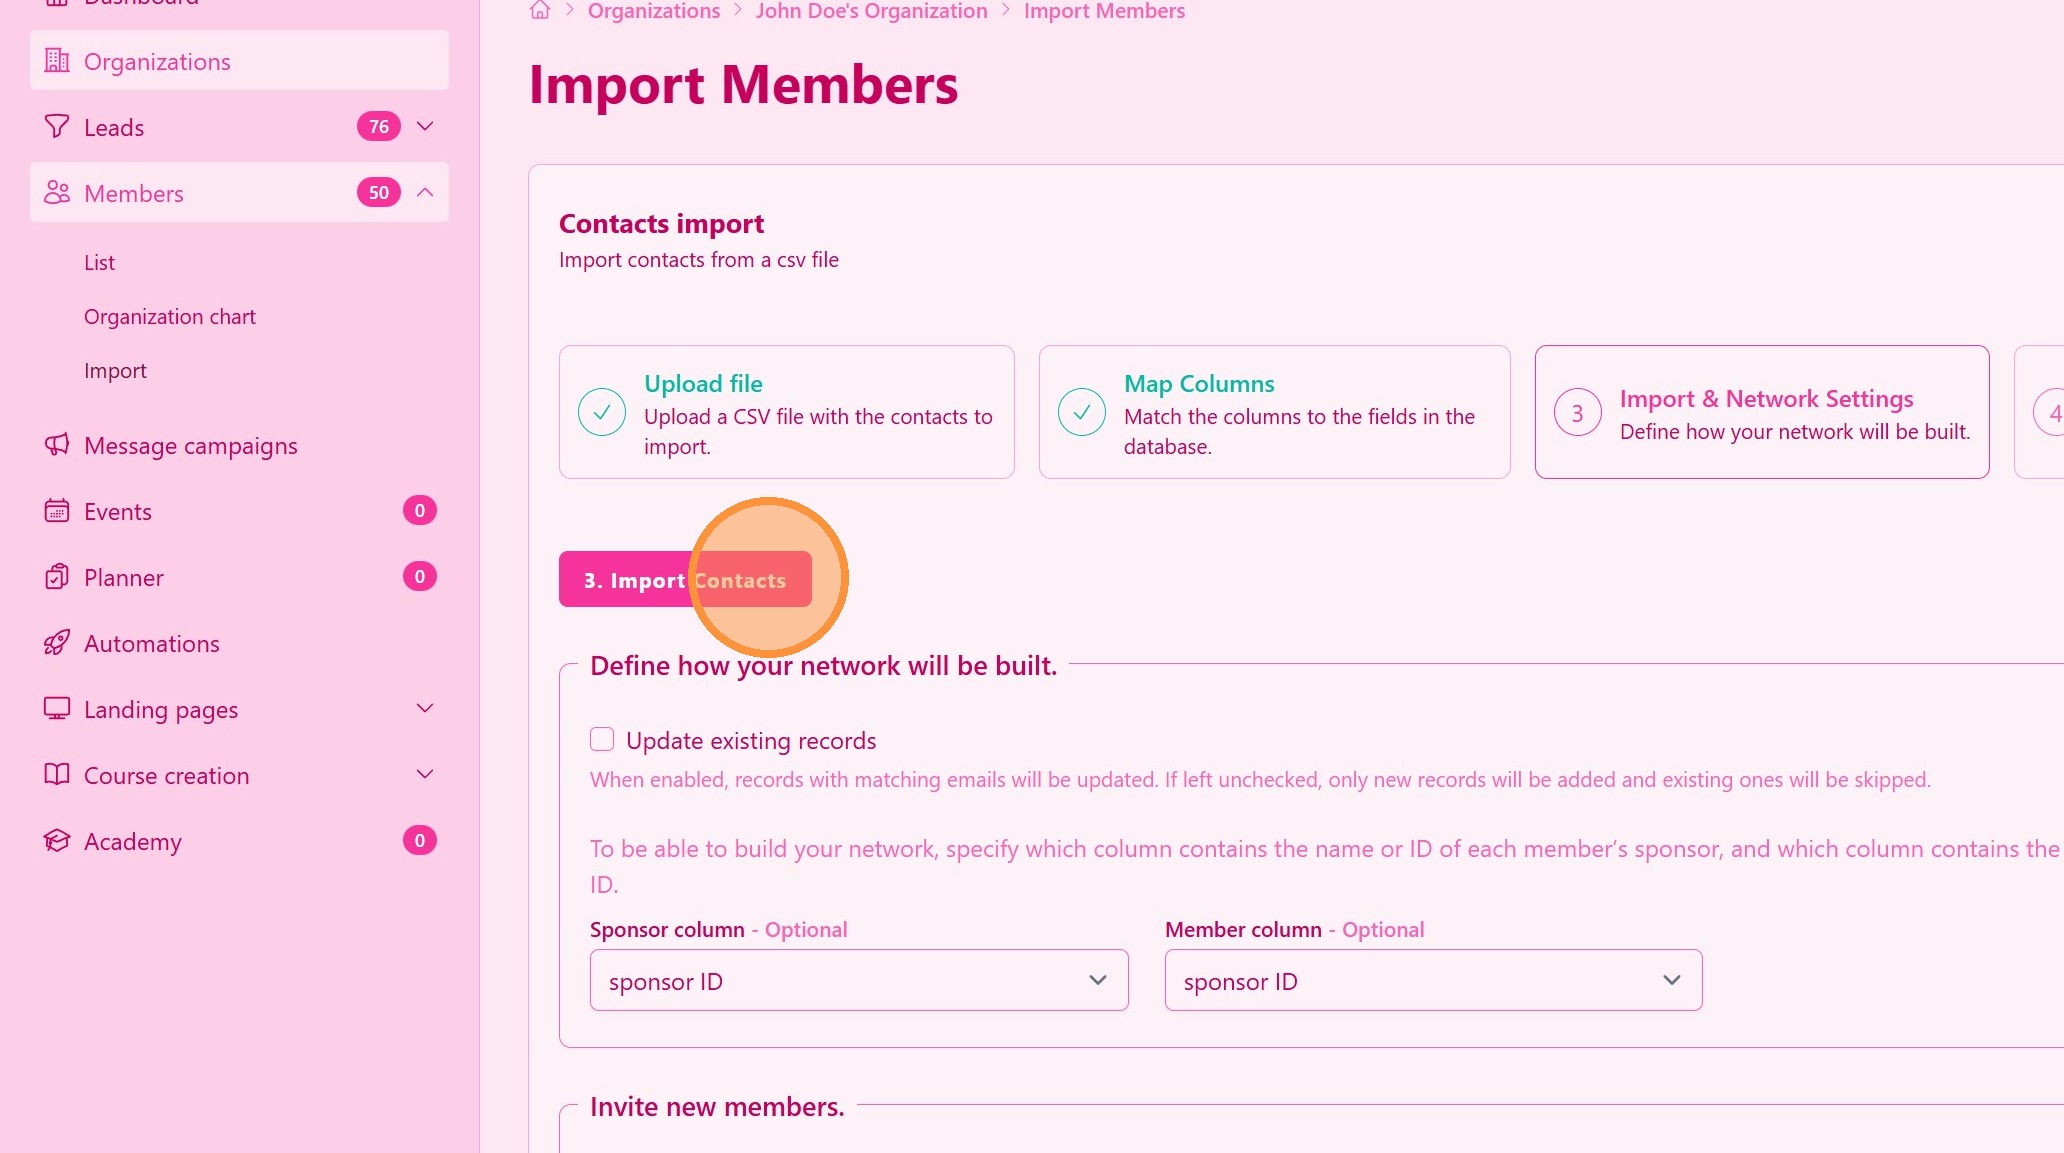Image resolution: width=2064 pixels, height=1153 pixels.
Task: Follow John Doe's Organization breadcrumb link
Action: click(871, 11)
